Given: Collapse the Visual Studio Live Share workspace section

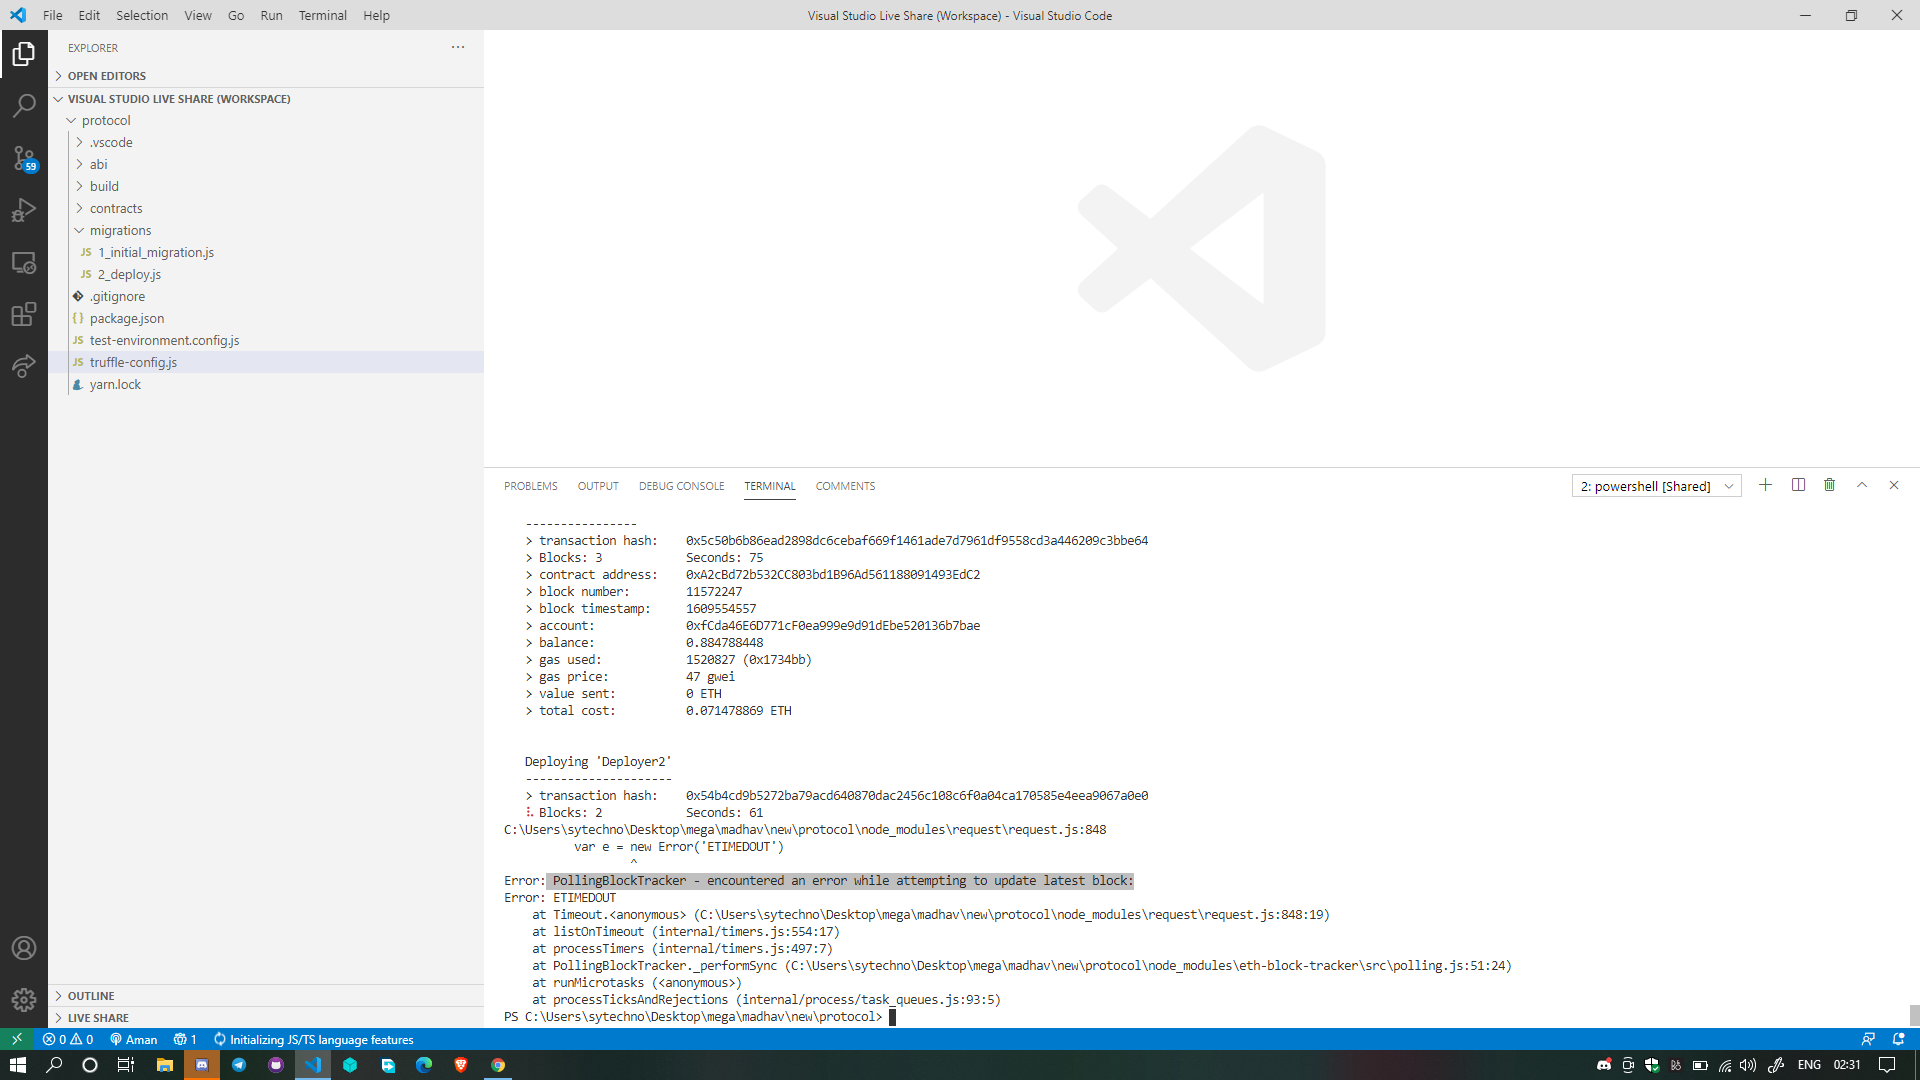Looking at the screenshot, I should tap(266, 99).
